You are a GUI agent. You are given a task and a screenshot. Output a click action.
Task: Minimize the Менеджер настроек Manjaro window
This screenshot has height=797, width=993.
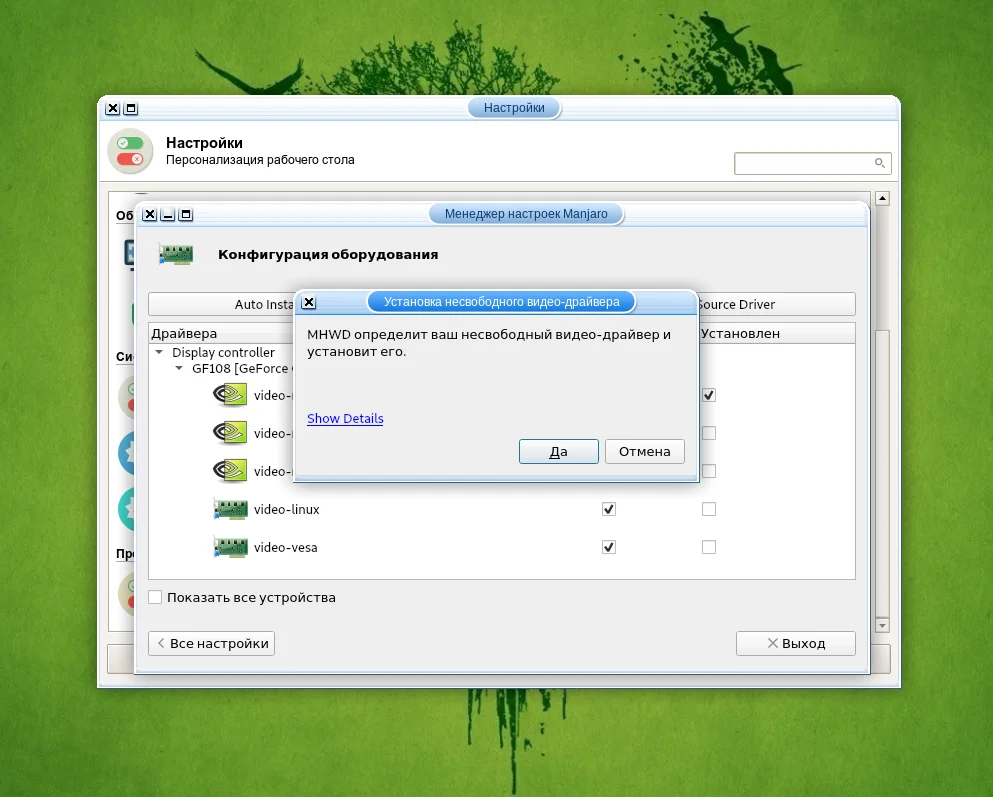point(168,215)
